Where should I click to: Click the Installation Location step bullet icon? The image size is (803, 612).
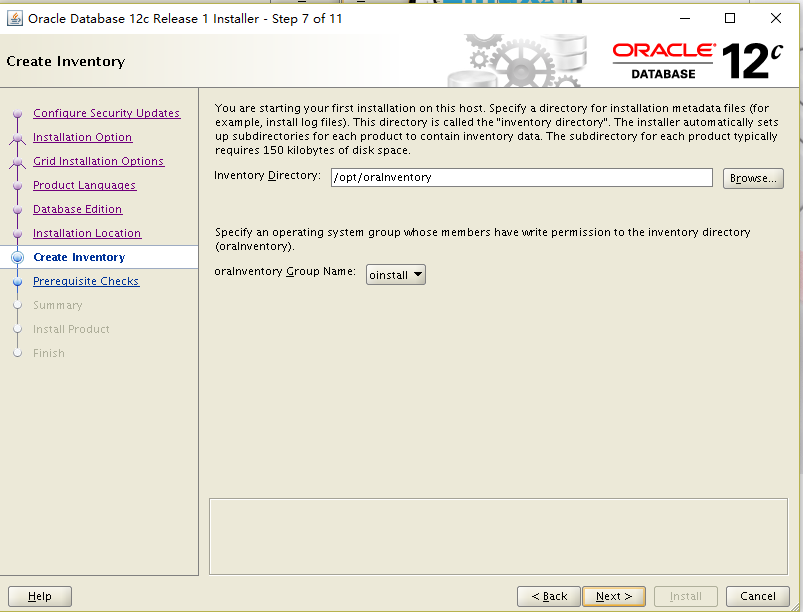(17, 234)
